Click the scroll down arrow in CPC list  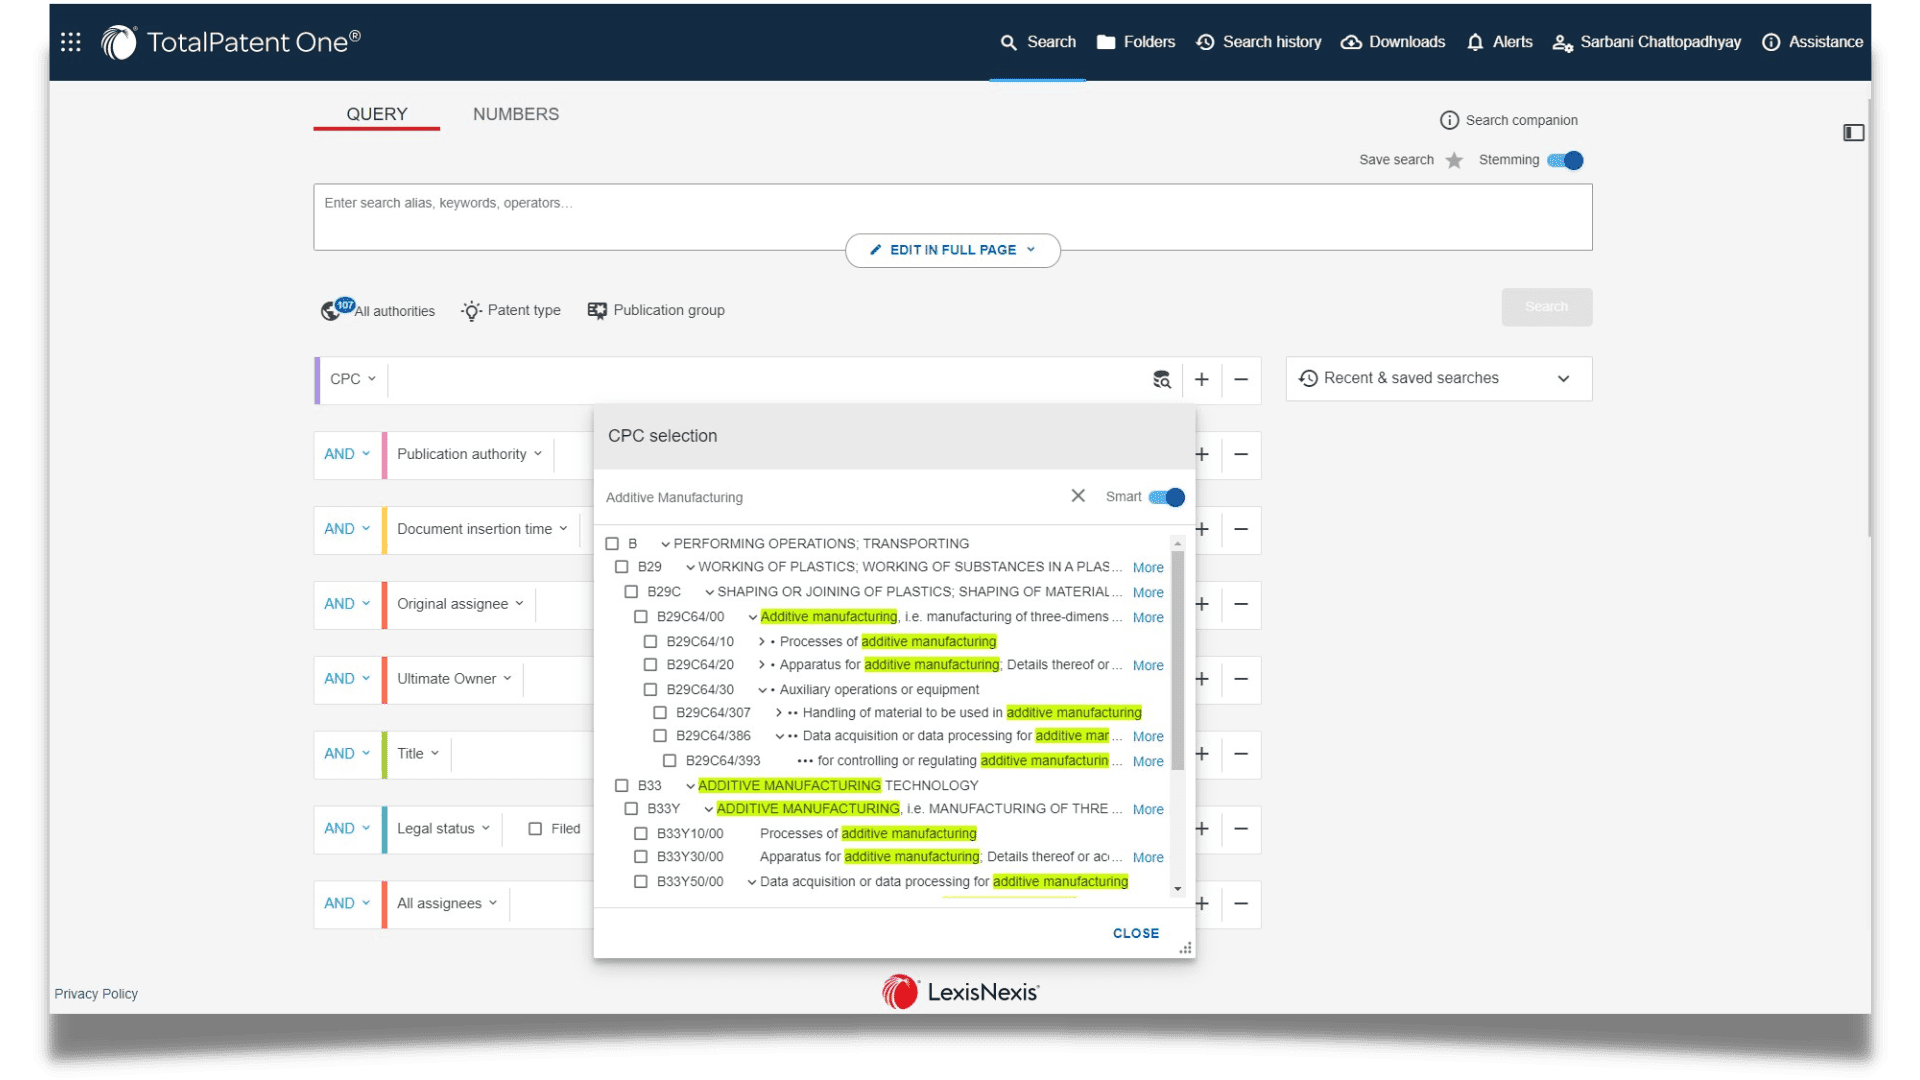1178,889
